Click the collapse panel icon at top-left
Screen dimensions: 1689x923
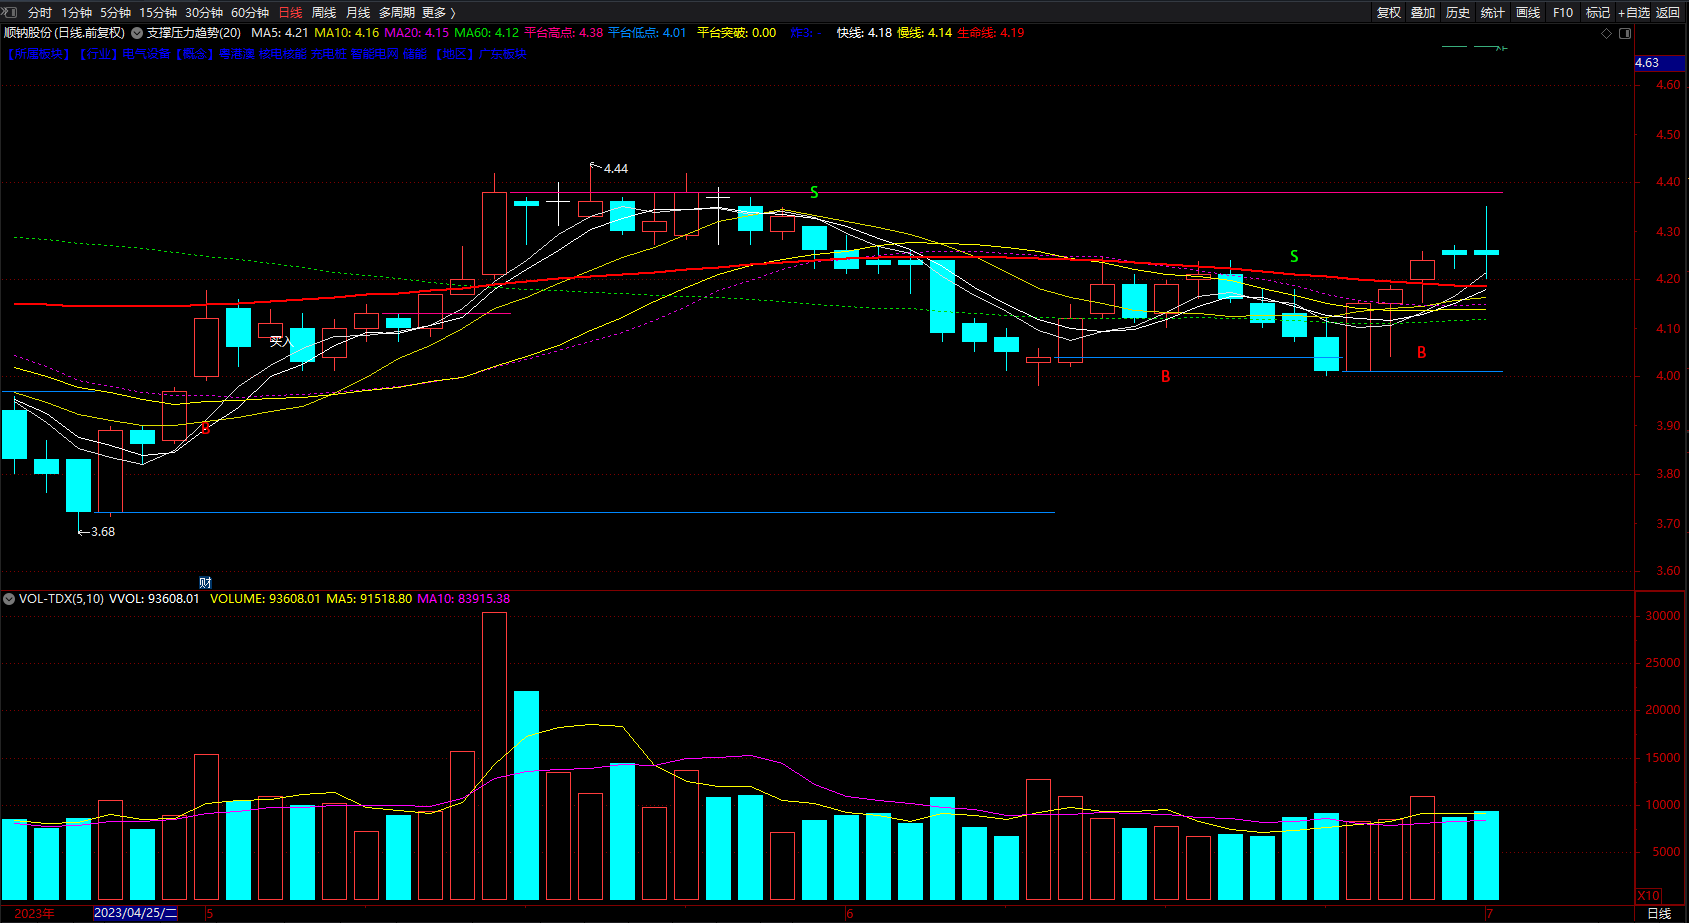pyautogui.click(x=9, y=12)
